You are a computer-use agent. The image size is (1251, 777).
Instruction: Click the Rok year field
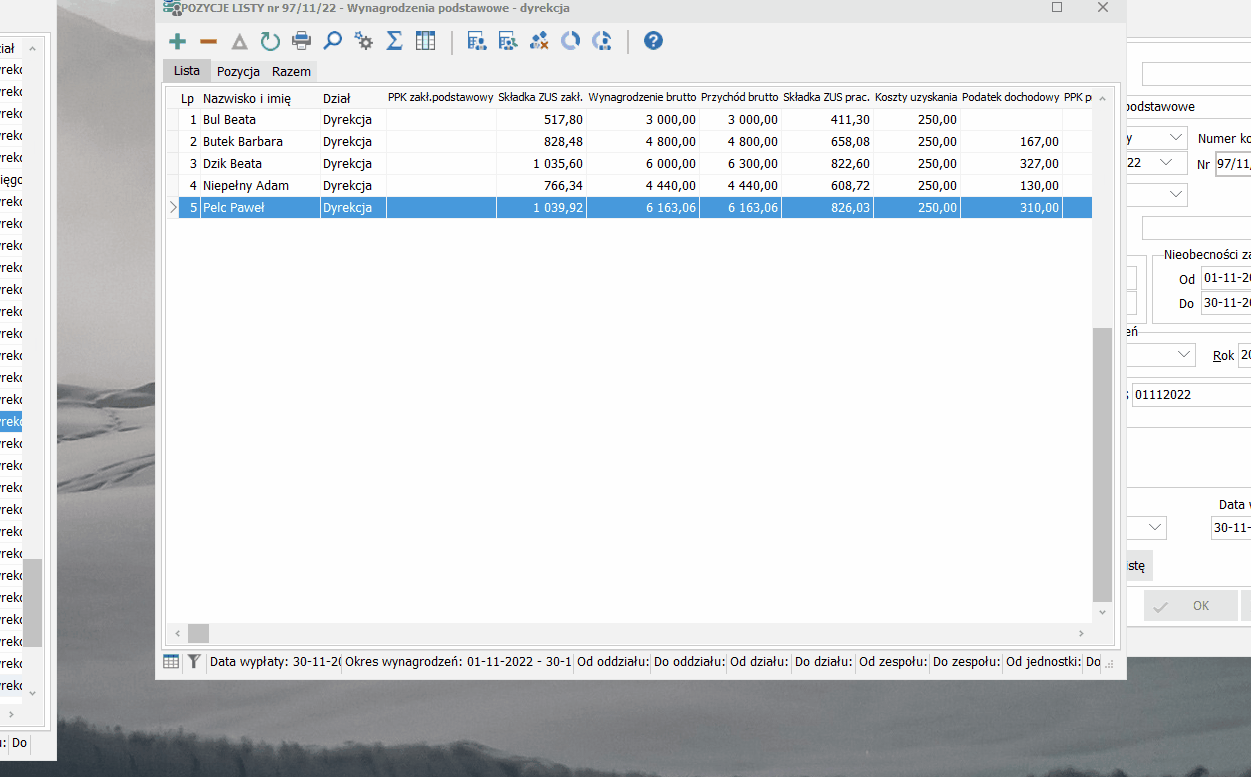pyautogui.click(x=1244, y=355)
